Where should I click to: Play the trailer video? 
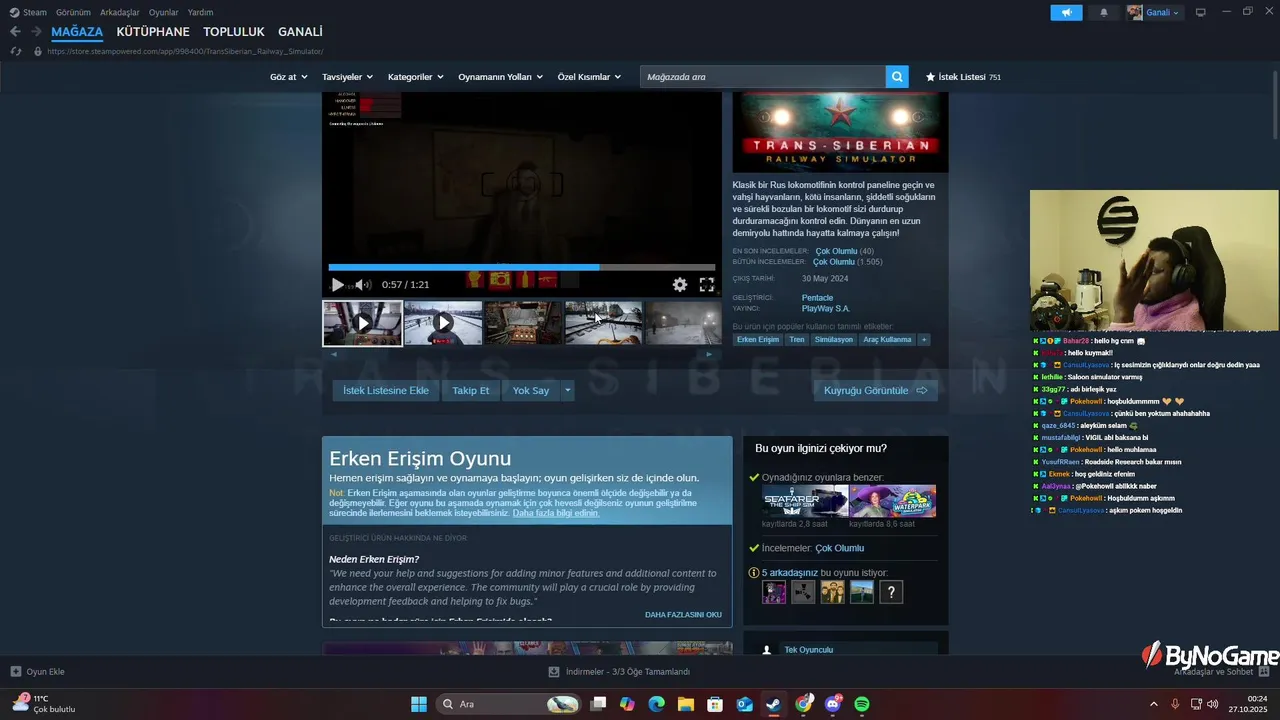(x=337, y=285)
